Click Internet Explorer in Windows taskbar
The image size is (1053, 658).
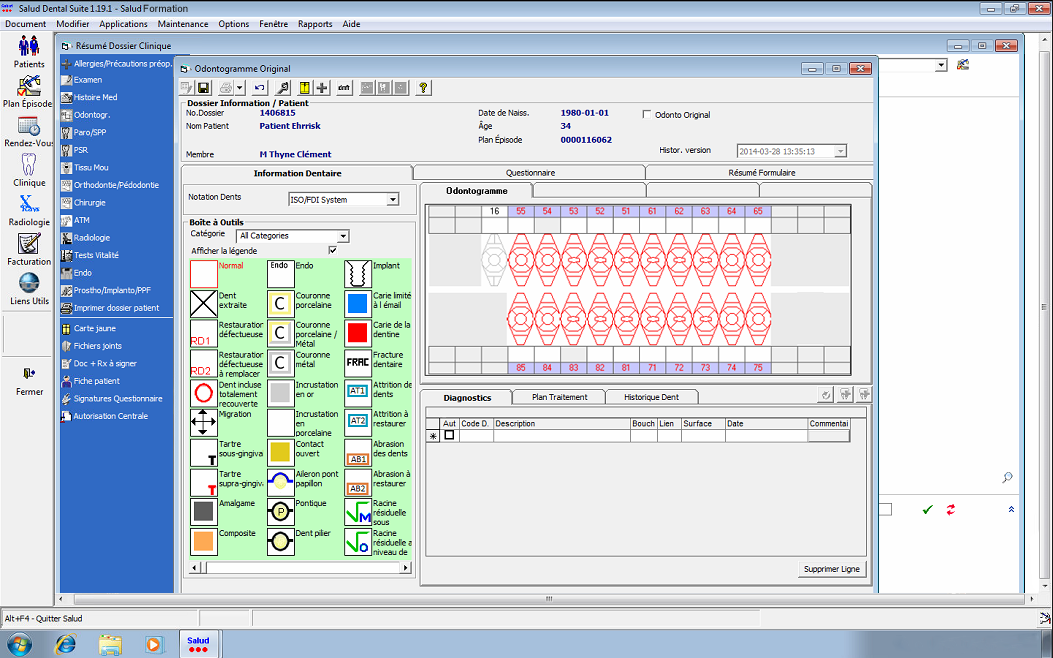click(x=65, y=645)
